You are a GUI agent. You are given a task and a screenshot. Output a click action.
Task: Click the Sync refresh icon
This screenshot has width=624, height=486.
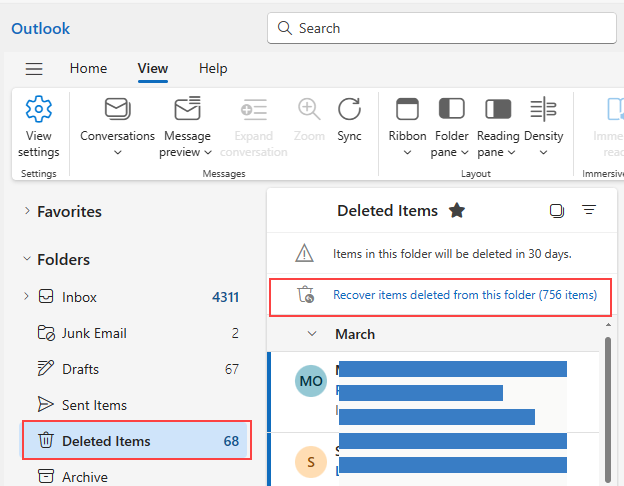[349, 109]
